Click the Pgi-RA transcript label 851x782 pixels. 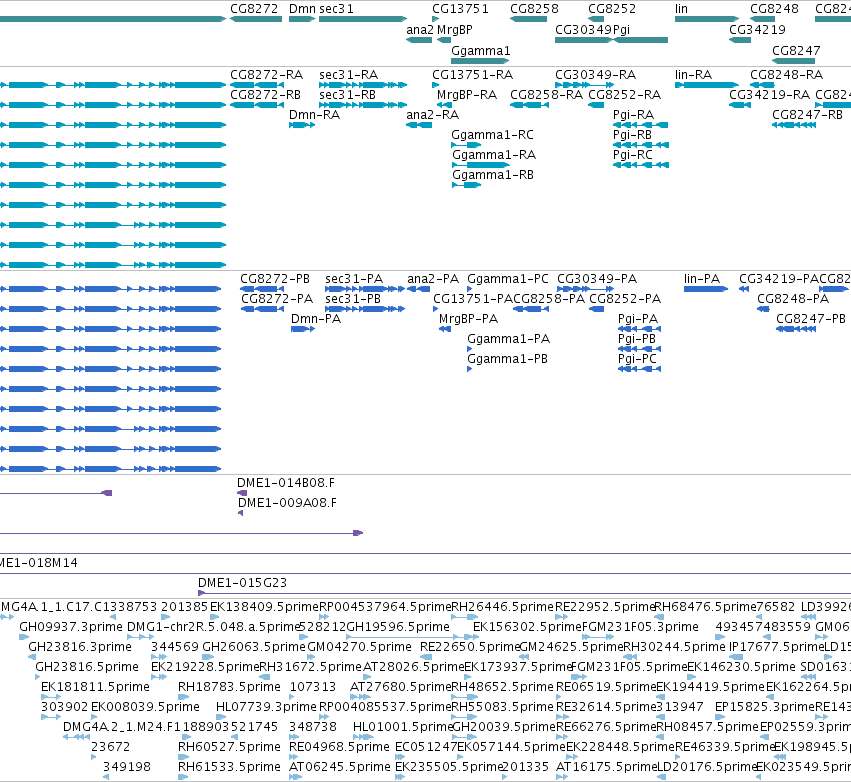tap(633, 115)
